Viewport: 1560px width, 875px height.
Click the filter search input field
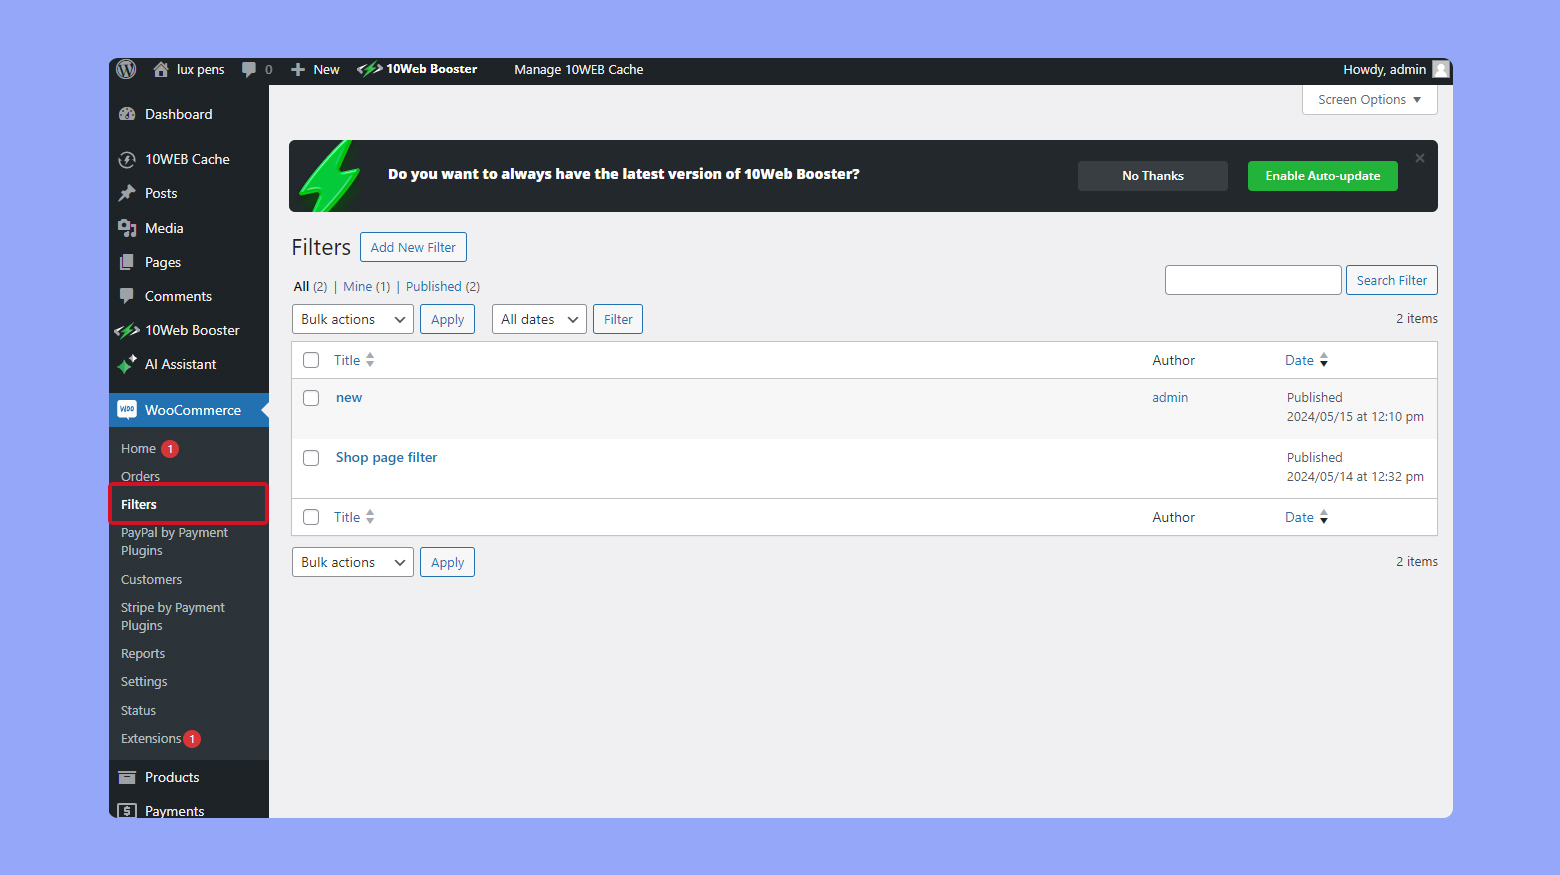1252,280
